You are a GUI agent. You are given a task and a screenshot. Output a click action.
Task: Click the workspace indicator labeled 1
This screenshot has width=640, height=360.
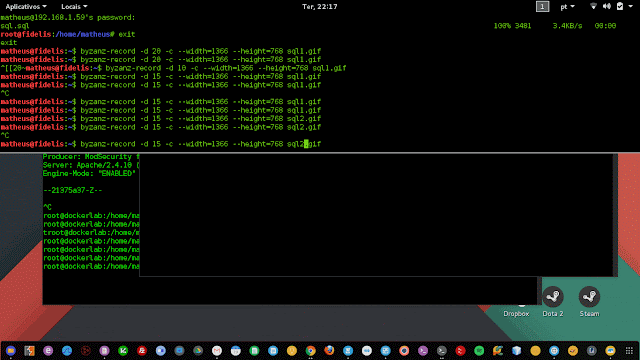click(x=542, y=7)
